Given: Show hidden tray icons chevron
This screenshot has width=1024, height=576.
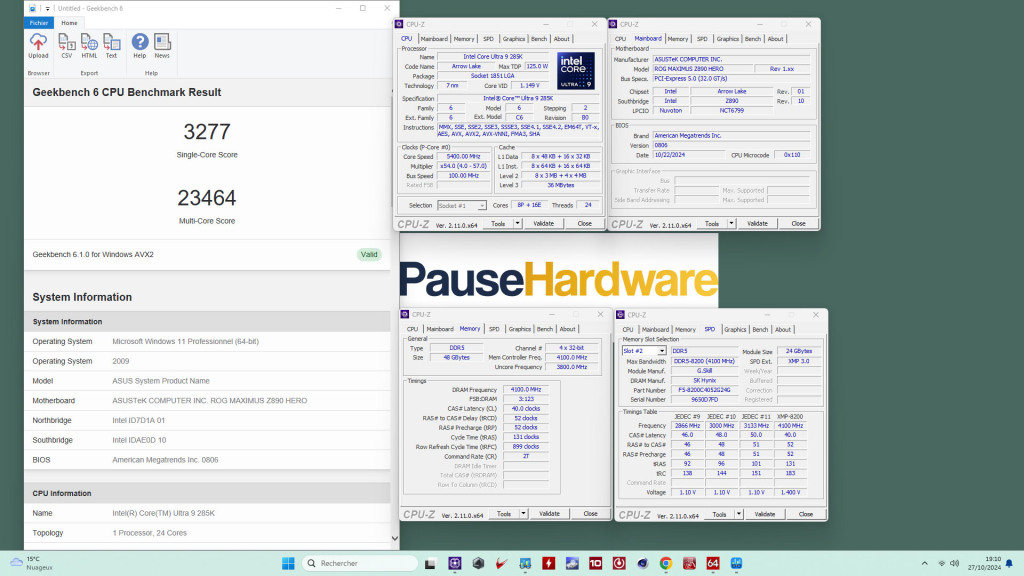Looking at the screenshot, I should pyautogui.click(x=924, y=564).
